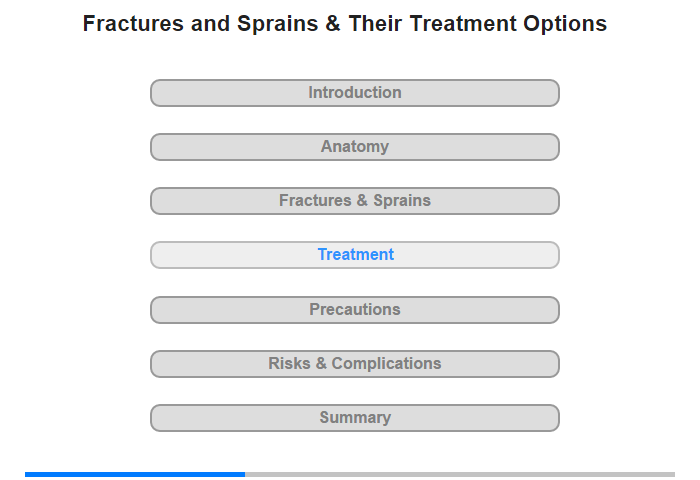View the Risks & Complications section
Screen dimensions: 700x480
(x=354, y=364)
